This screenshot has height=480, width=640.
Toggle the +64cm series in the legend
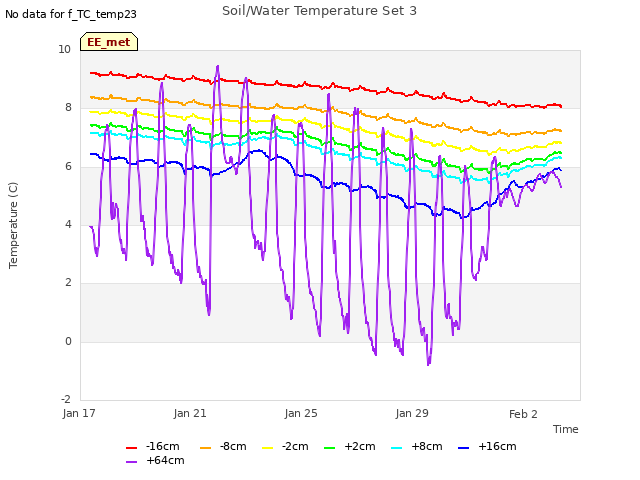[155, 461]
